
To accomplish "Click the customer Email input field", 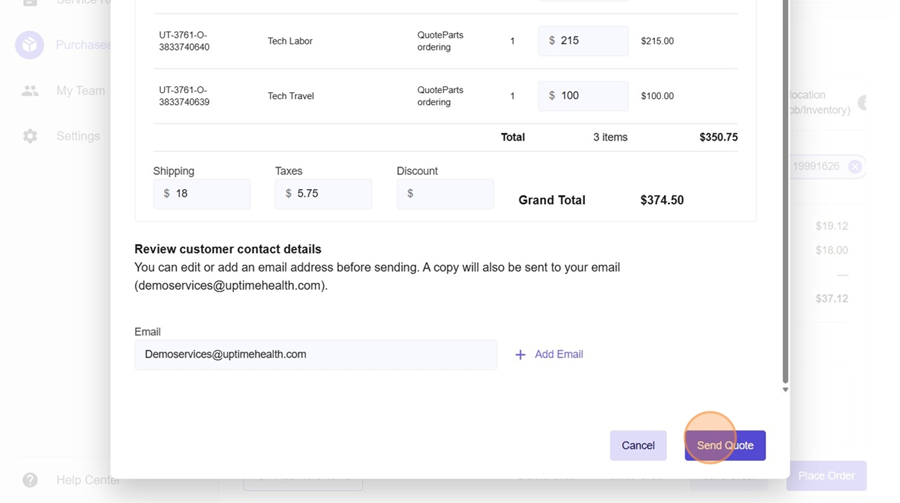I will point(315,355).
